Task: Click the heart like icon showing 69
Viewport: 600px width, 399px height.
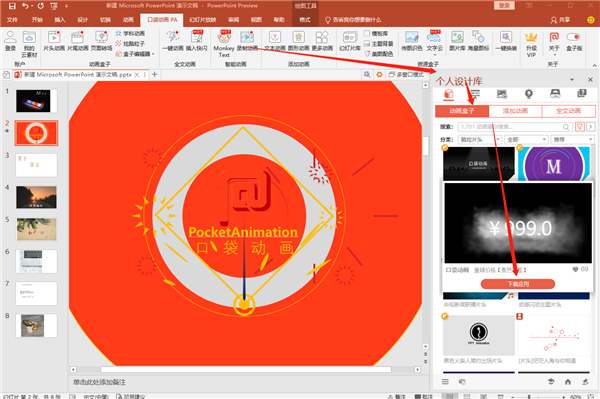Action: 575,269
